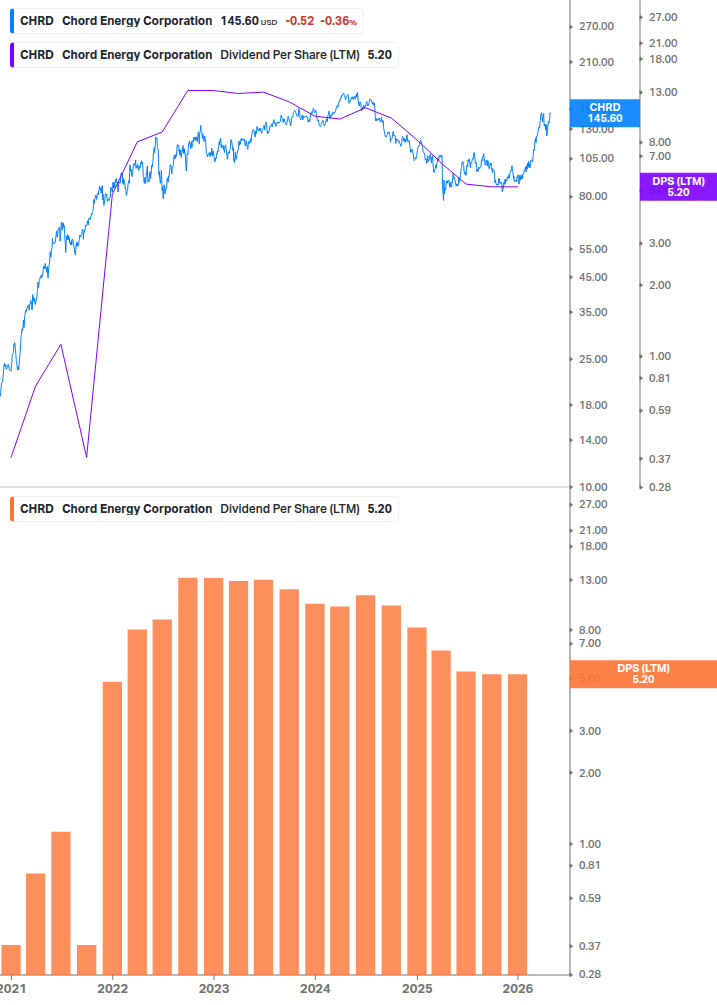The width and height of the screenshot is (717, 1005).
Task: Click the 210.00 price axis label
Action: point(597,62)
